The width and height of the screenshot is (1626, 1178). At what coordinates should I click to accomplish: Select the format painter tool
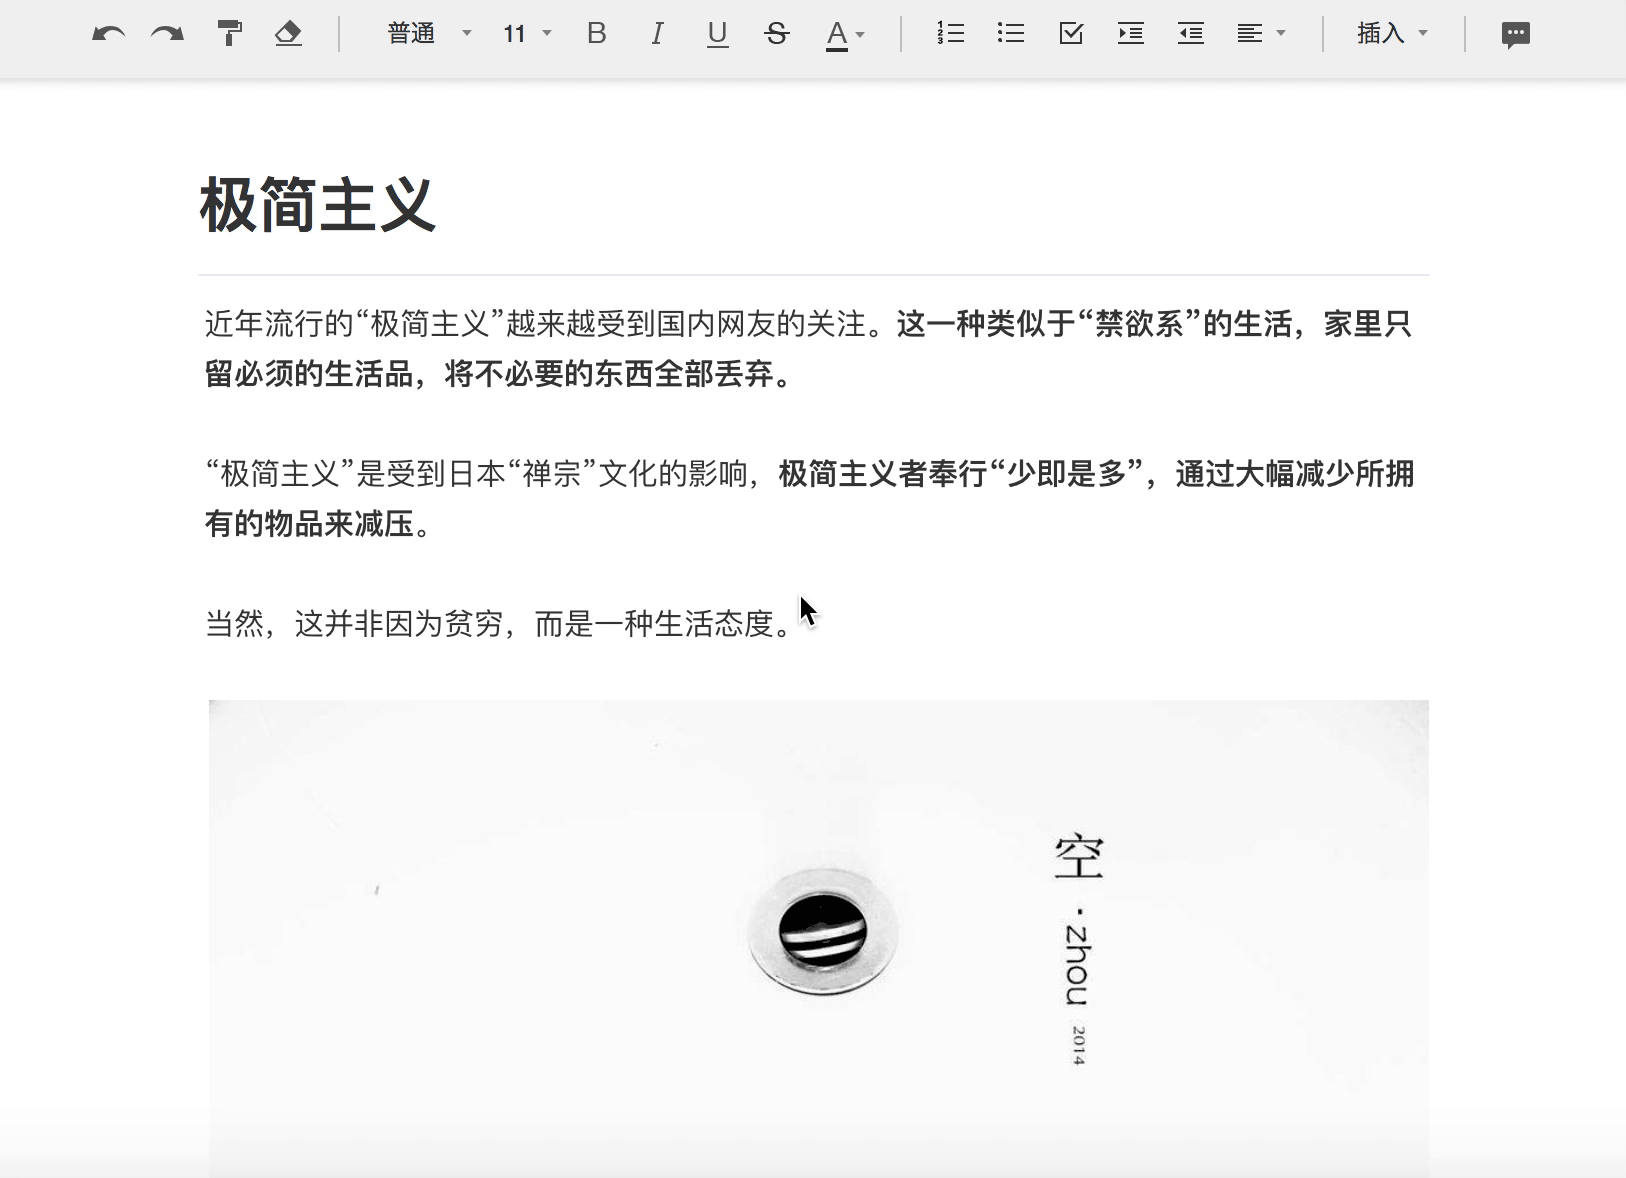(x=229, y=33)
